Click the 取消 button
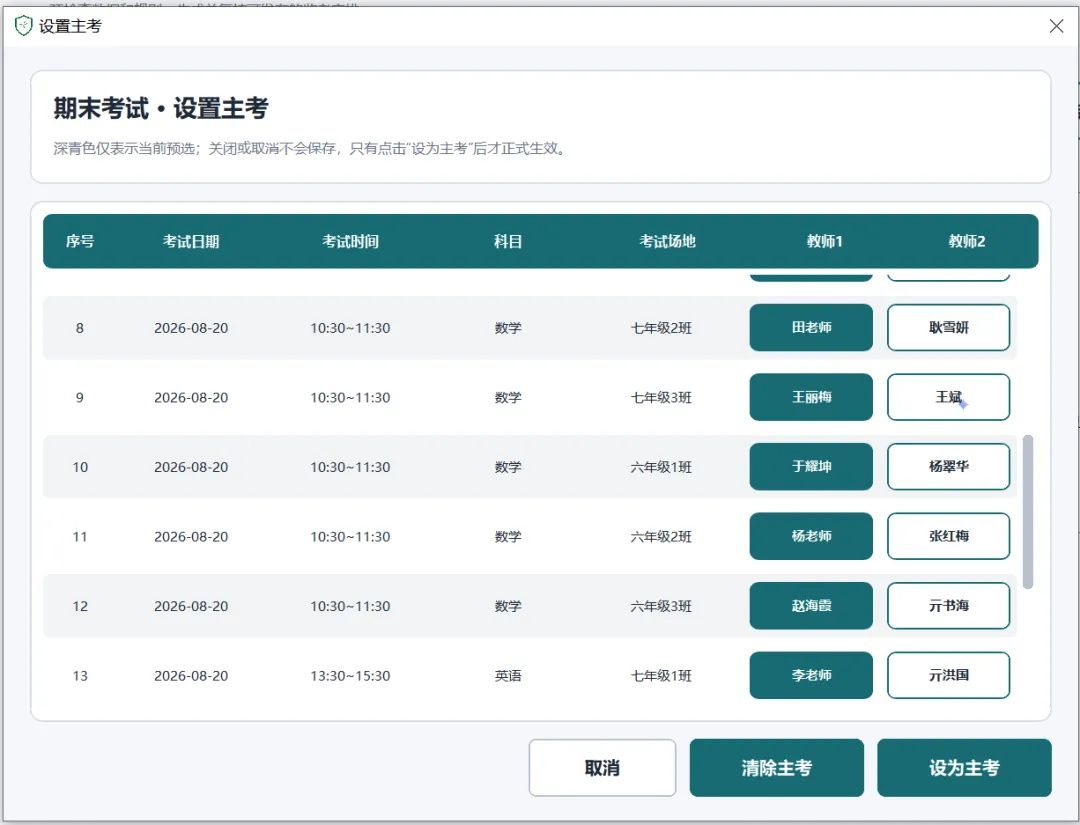Viewport: 1080px width, 825px height. tap(602, 768)
